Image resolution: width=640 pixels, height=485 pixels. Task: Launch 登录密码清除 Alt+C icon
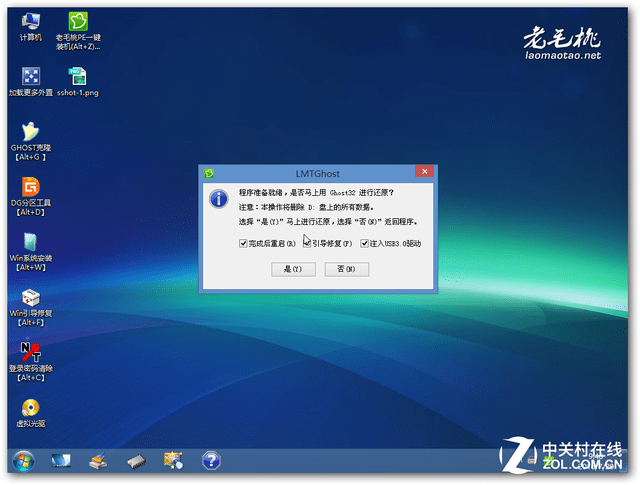tap(31, 362)
